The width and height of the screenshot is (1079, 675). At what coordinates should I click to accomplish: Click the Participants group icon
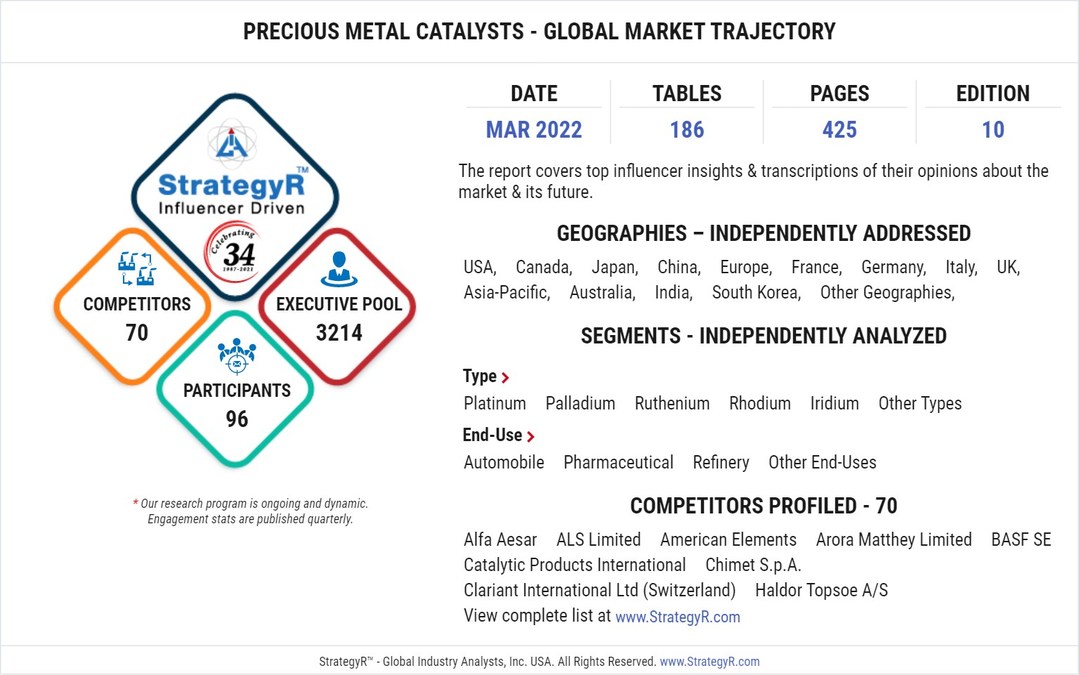237,356
